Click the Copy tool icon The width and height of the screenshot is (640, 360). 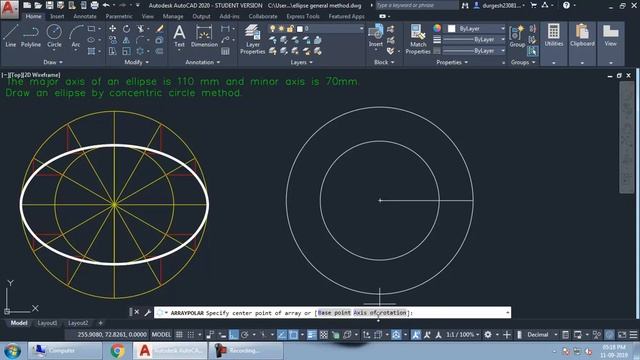pyautogui.click(x=112, y=40)
